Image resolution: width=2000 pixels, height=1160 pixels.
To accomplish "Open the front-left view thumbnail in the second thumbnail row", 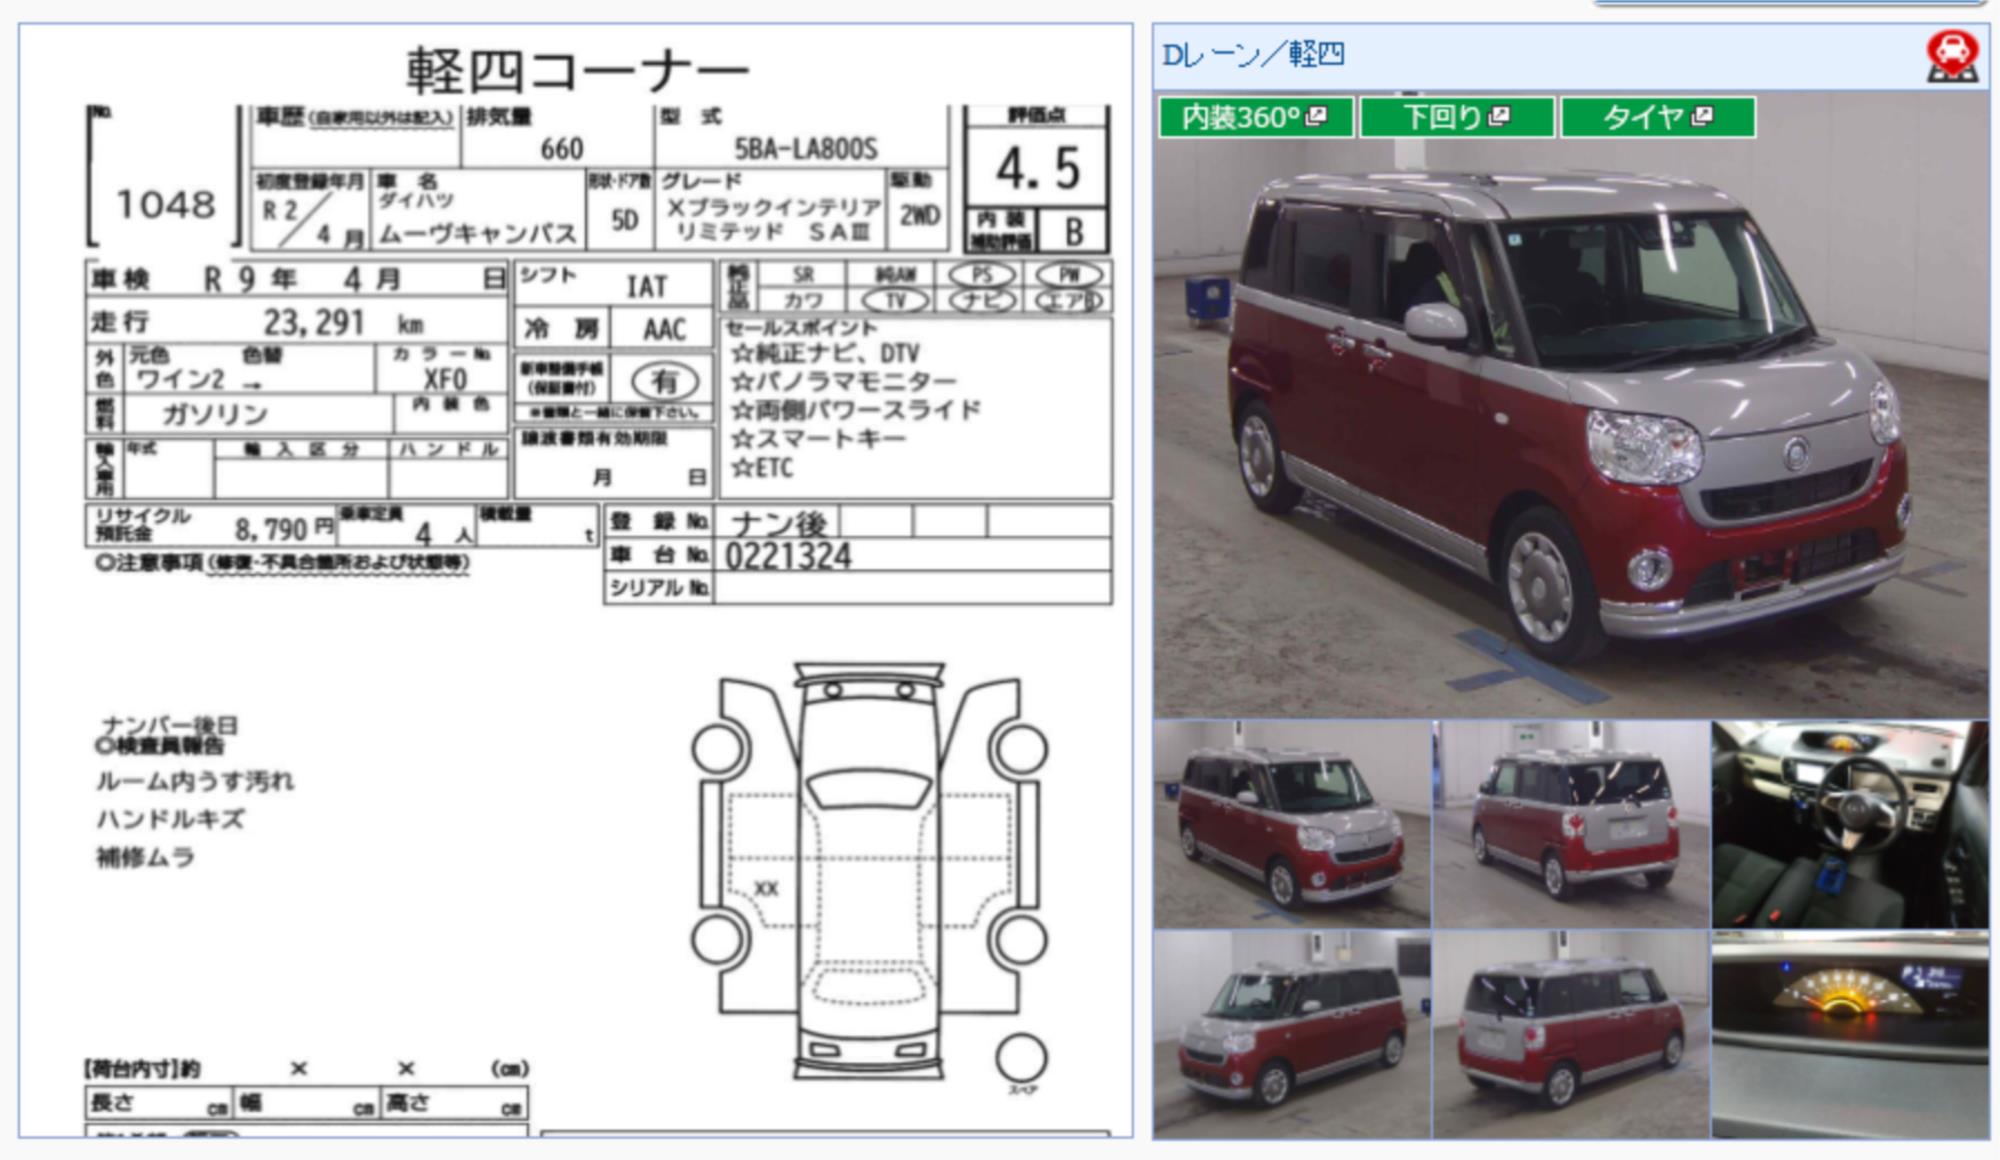I will 1292,1034.
